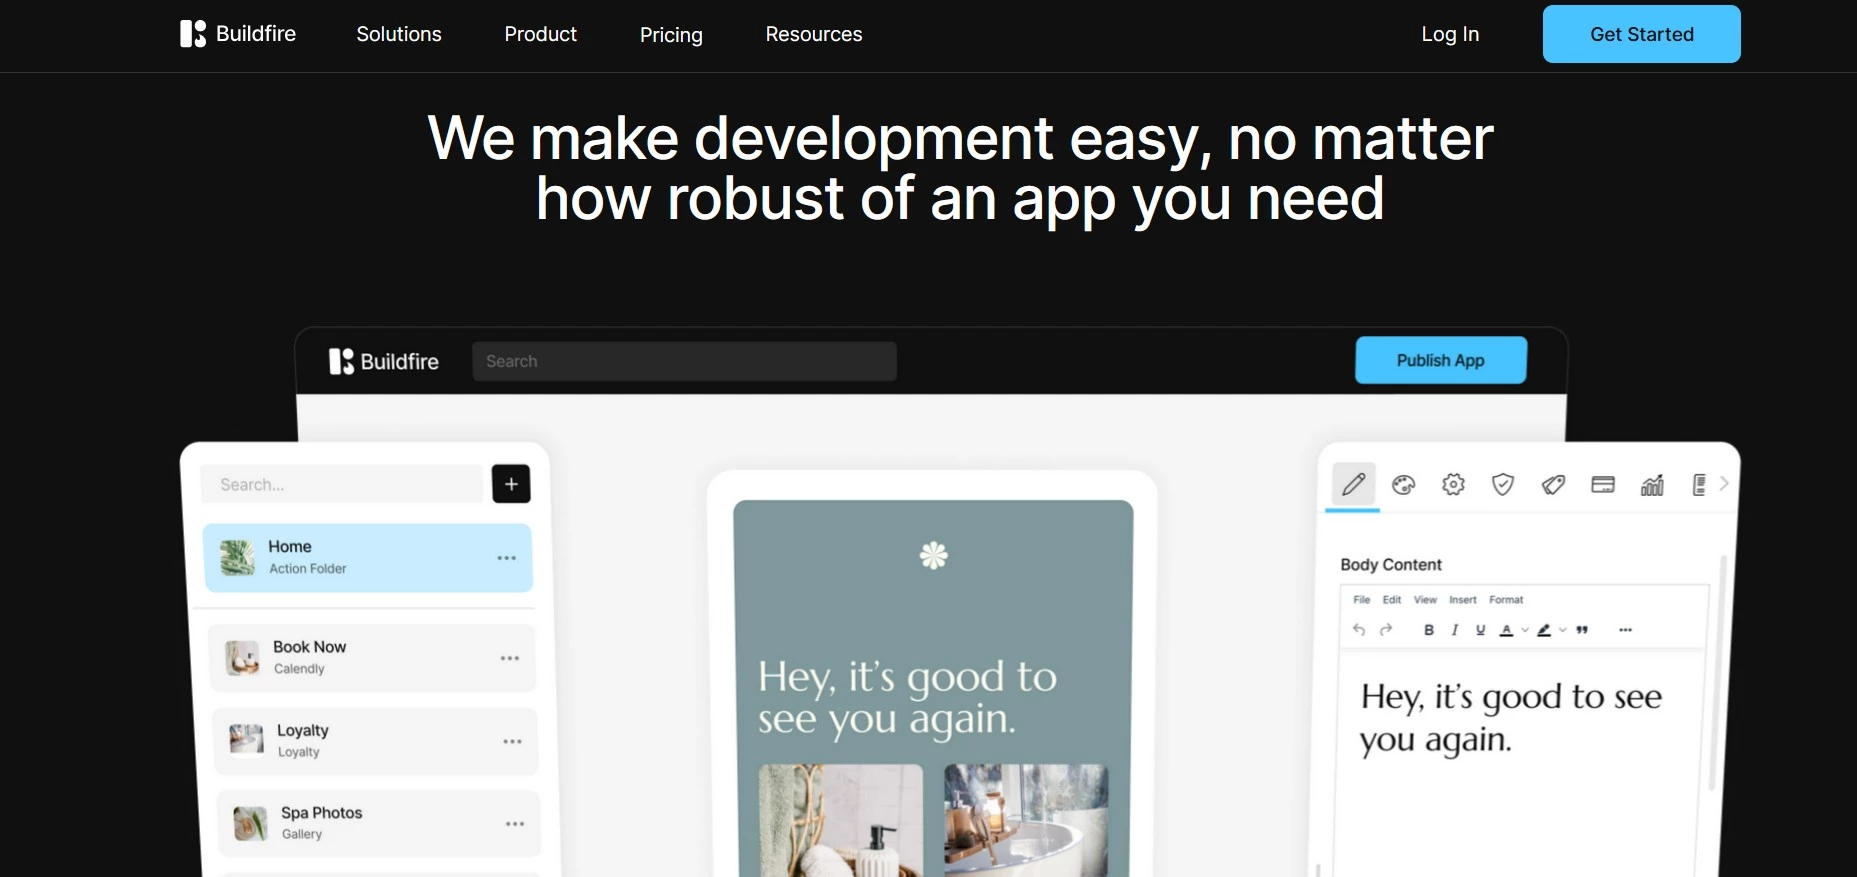Click the Log In link
The image size is (1857, 877).
pyautogui.click(x=1450, y=34)
